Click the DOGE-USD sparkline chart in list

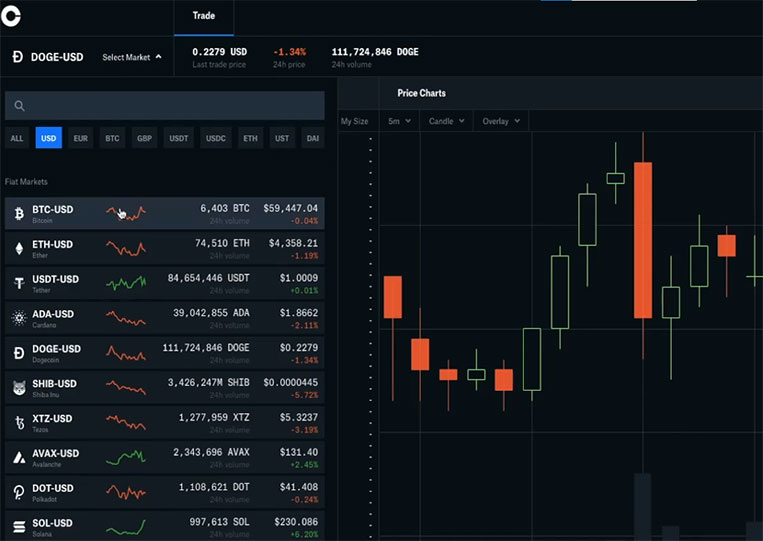(126, 353)
